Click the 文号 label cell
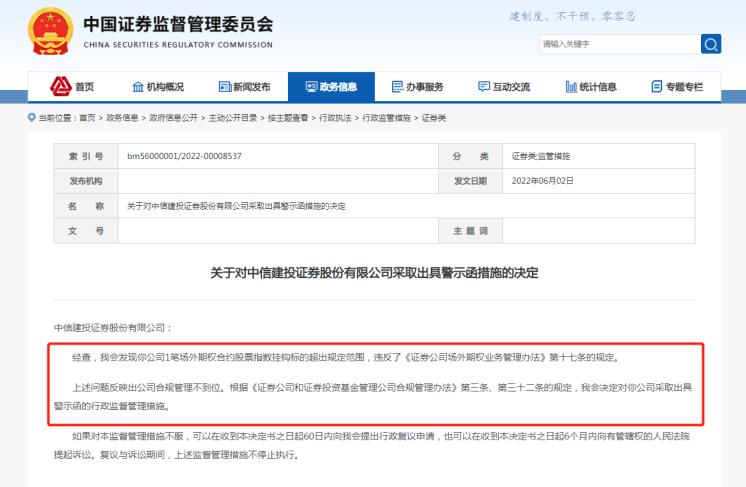This screenshot has width=746, height=487. click(x=86, y=231)
